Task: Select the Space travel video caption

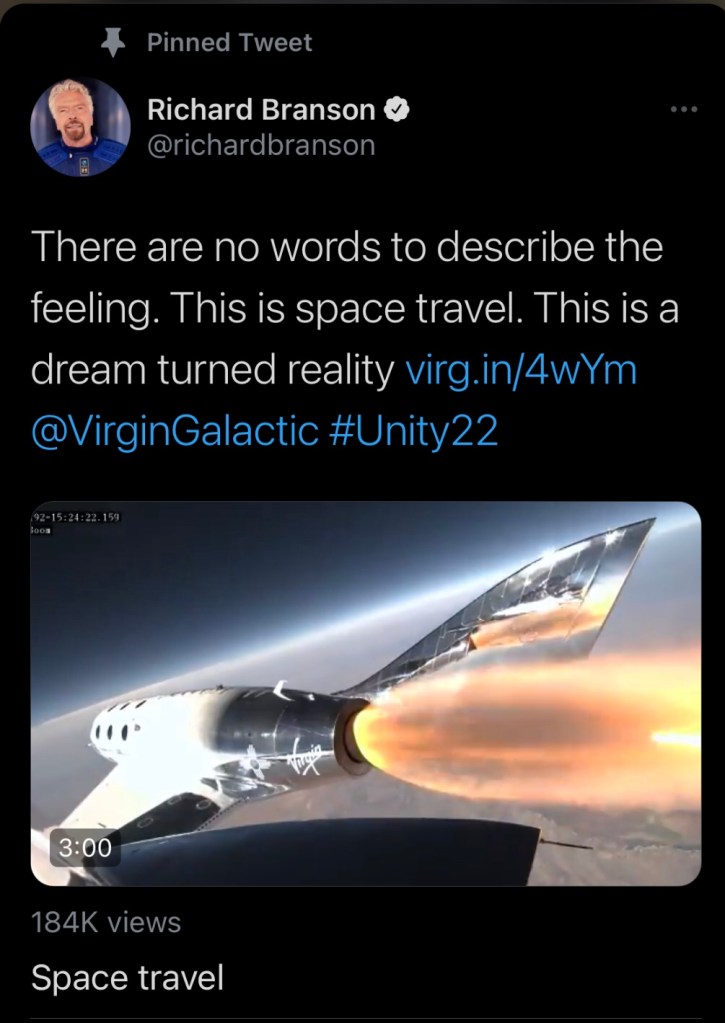Action: tap(127, 977)
